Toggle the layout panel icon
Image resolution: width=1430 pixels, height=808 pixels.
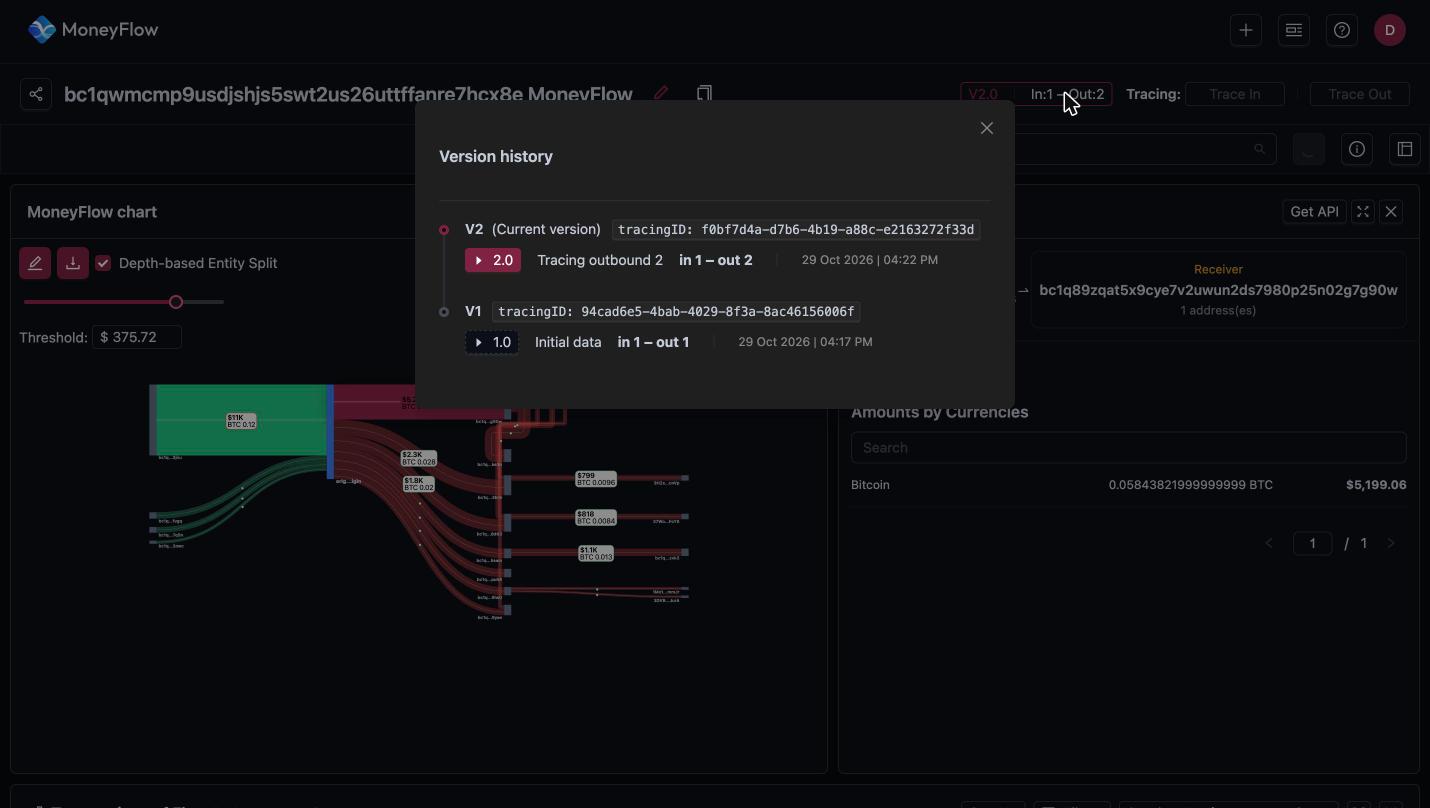coord(1405,149)
